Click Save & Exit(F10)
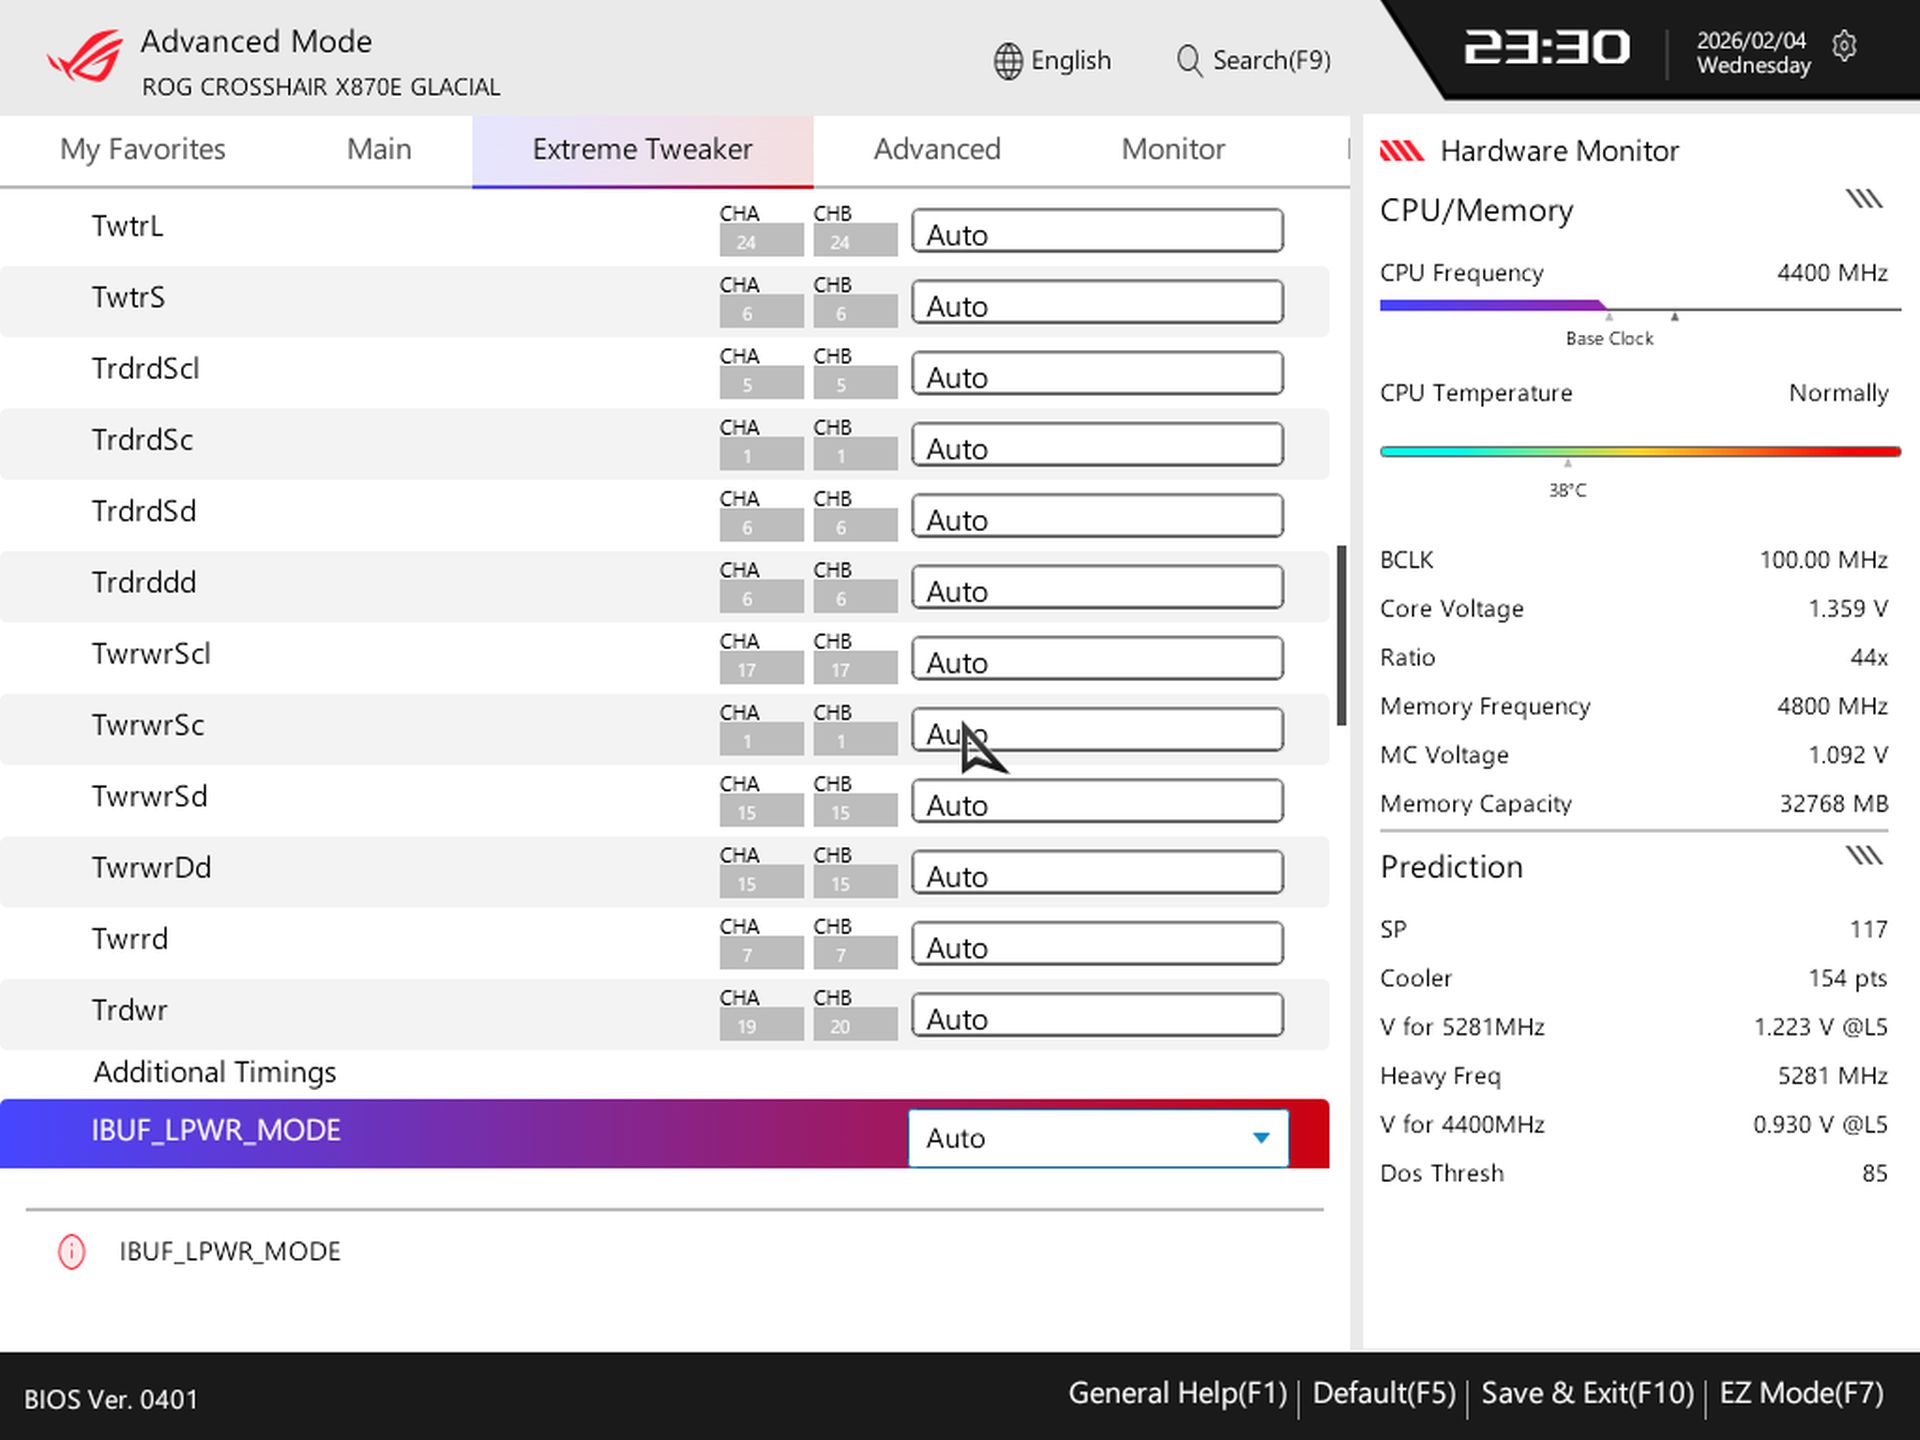The image size is (1920, 1440). coord(1588,1392)
